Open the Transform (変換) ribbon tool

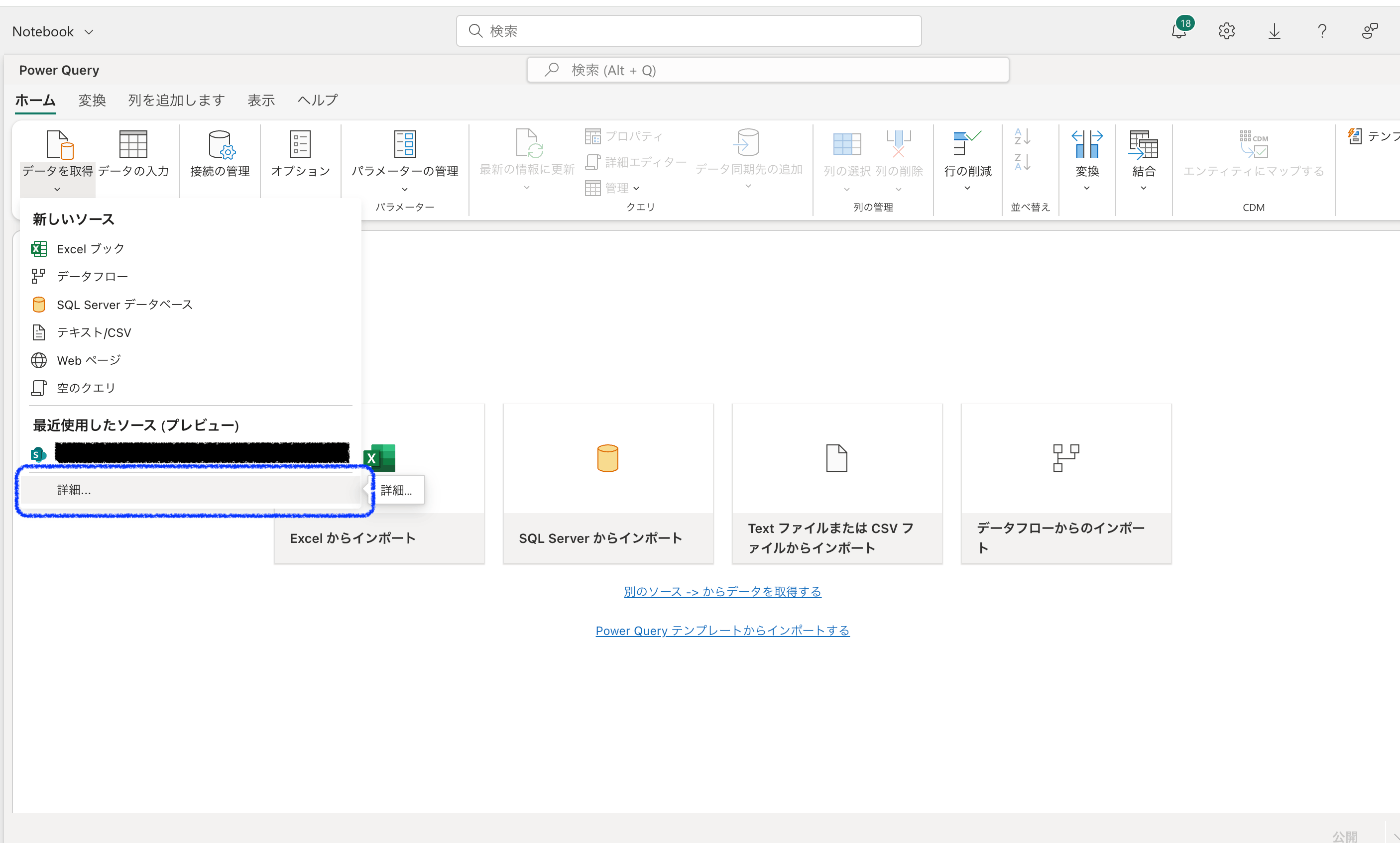(1086, 144)
